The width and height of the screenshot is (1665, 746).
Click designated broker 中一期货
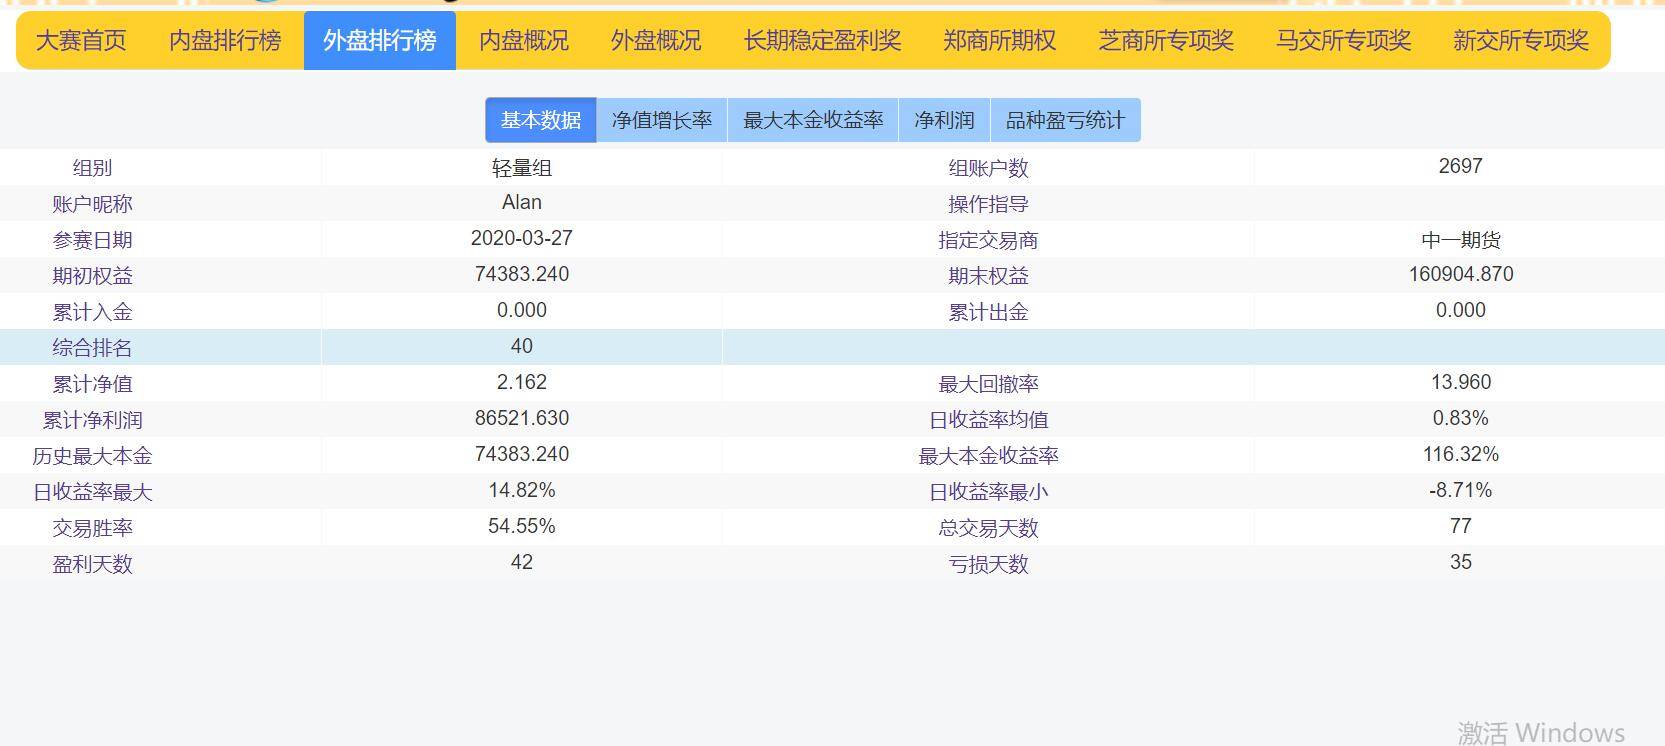1460,240
